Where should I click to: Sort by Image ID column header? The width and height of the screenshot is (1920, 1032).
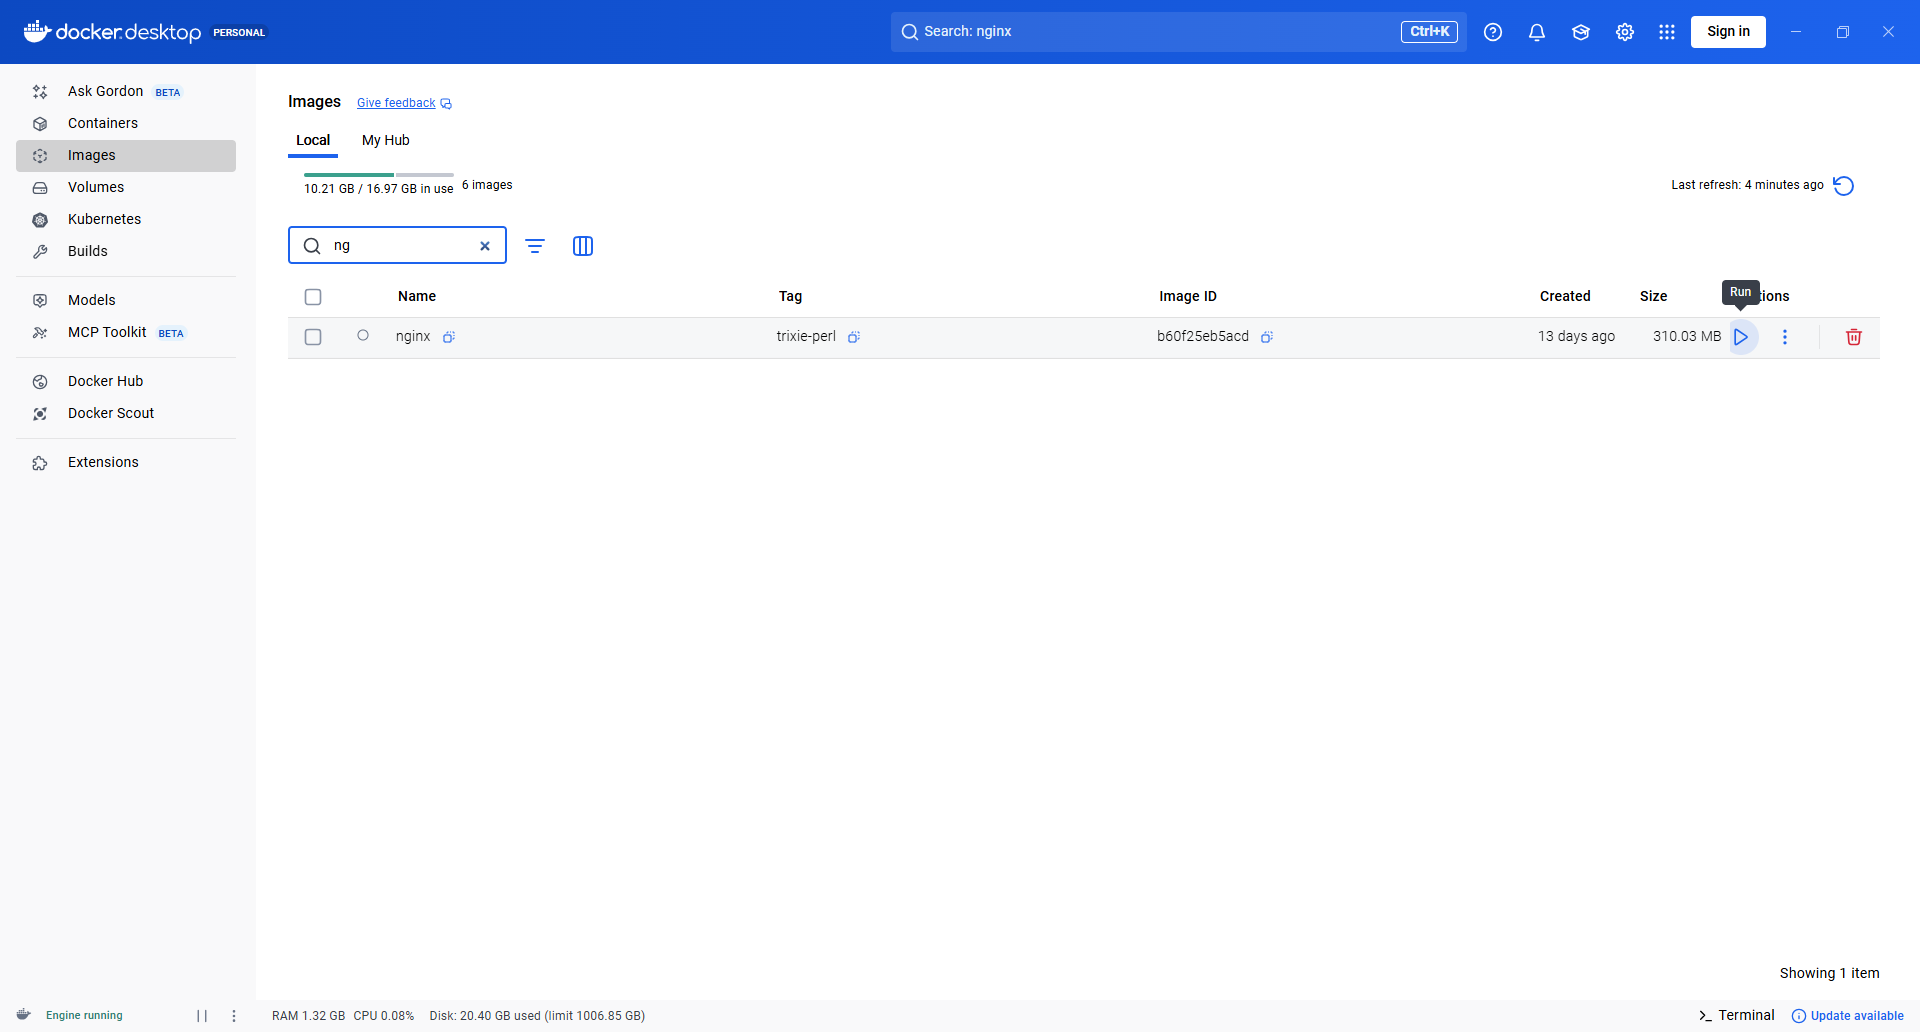tap(1188, 296)
